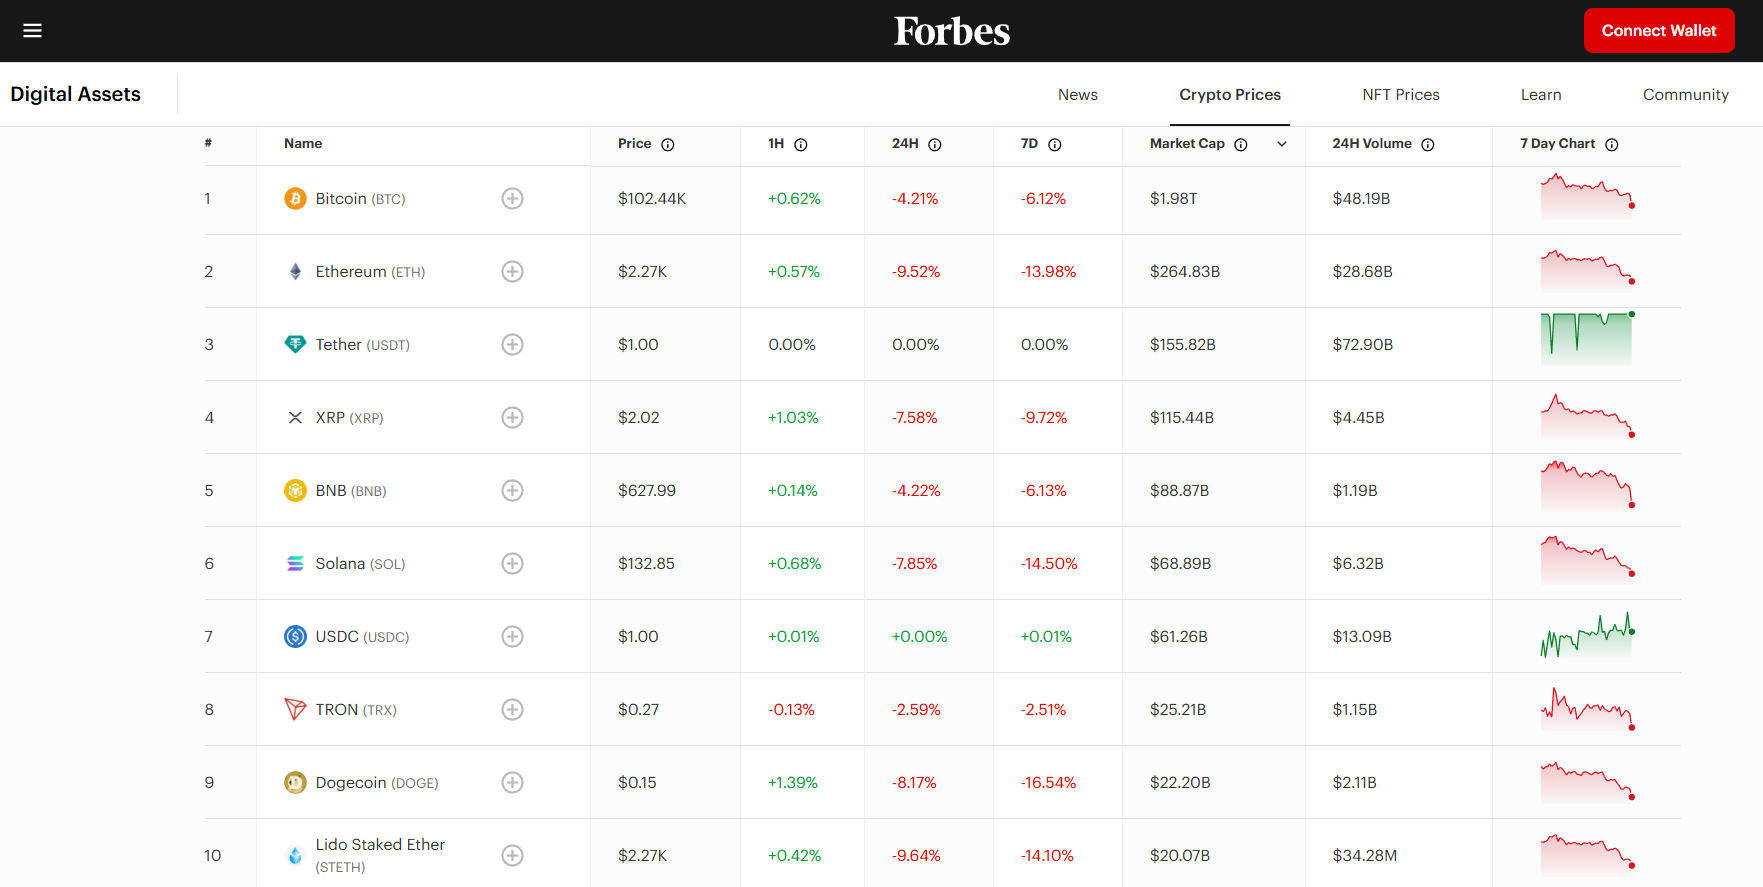Open the News tab
This screenshot has width=1763, height=887.
(x=1078, y=95)
